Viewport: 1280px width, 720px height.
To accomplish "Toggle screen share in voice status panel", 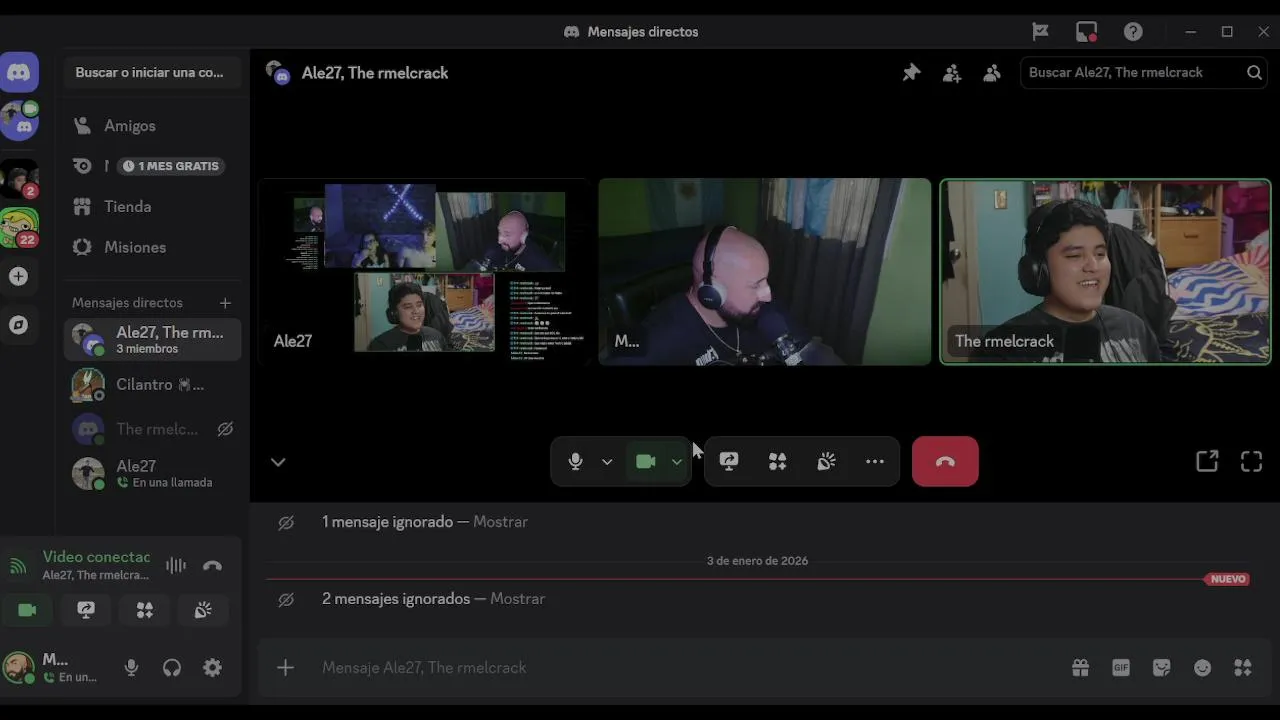I will (x=86, y=610).
